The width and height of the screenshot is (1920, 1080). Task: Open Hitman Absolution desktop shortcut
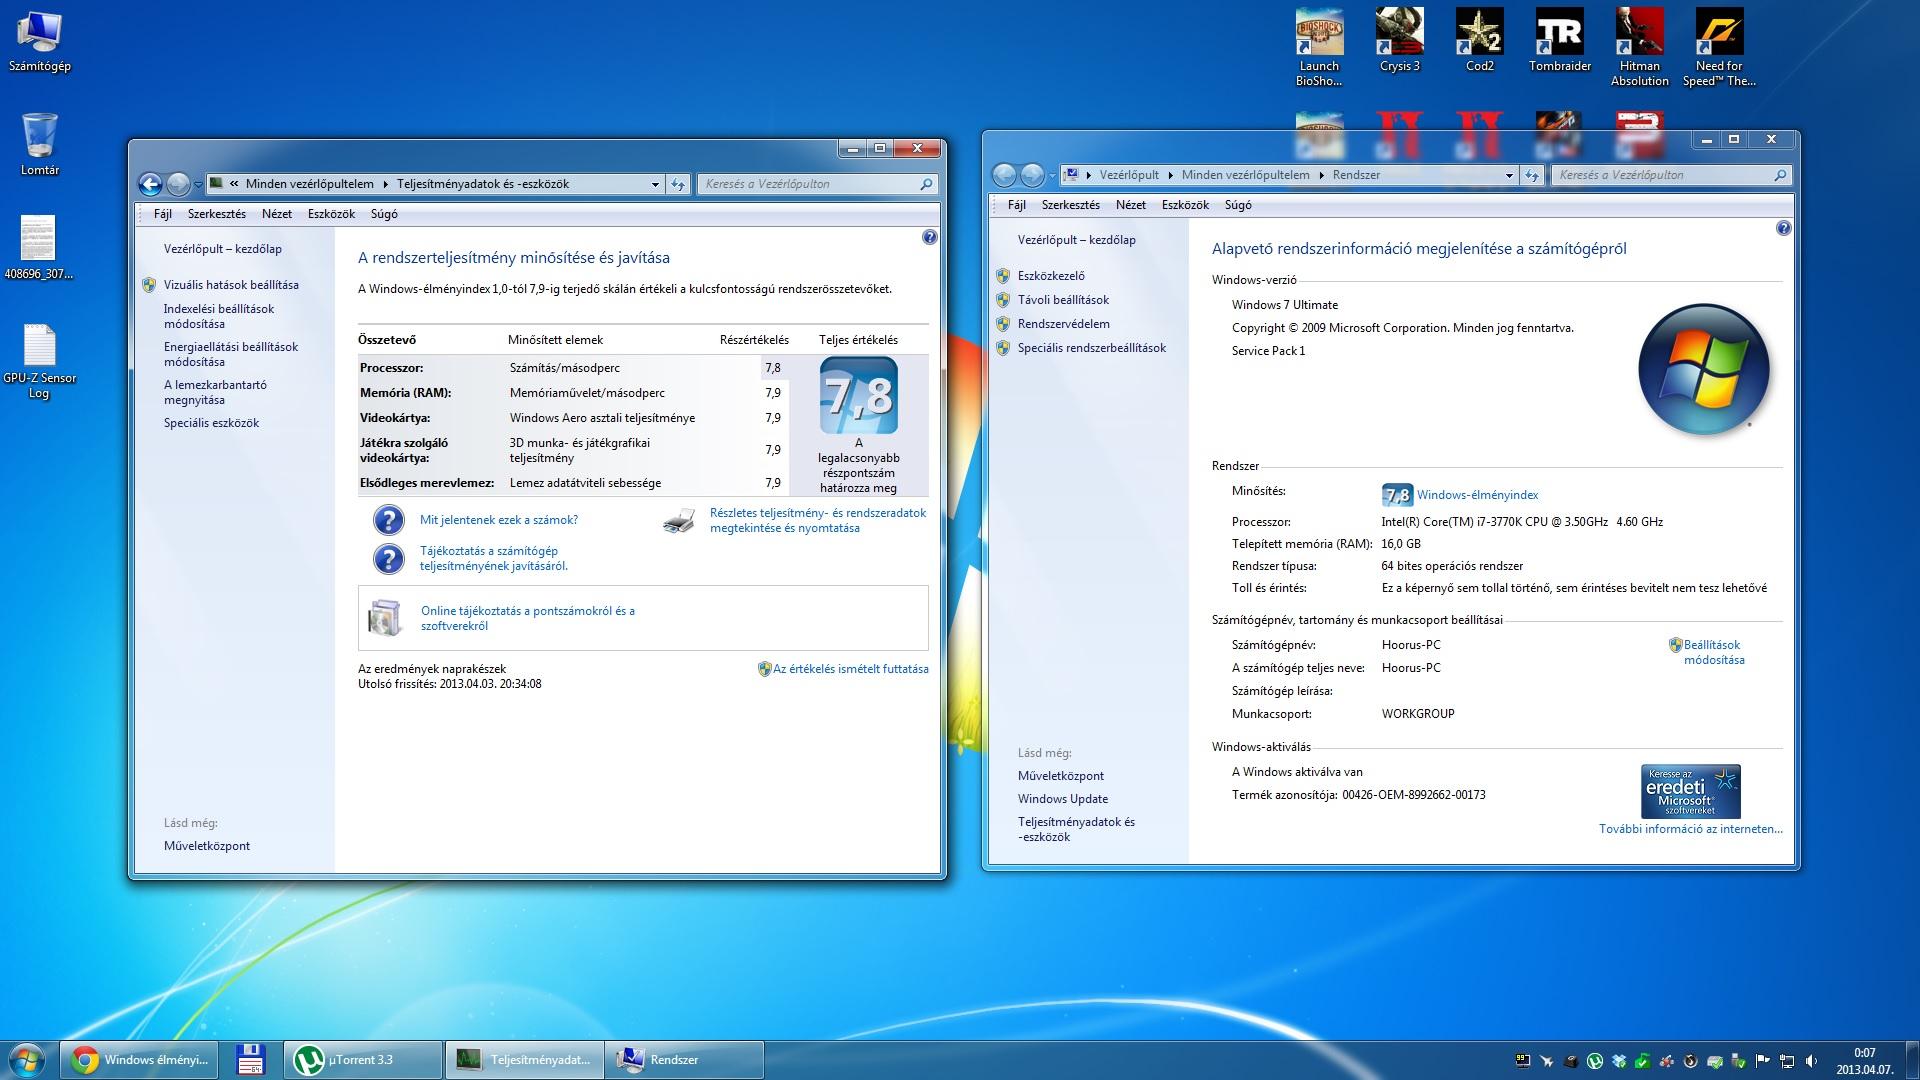click(1639, 47)
